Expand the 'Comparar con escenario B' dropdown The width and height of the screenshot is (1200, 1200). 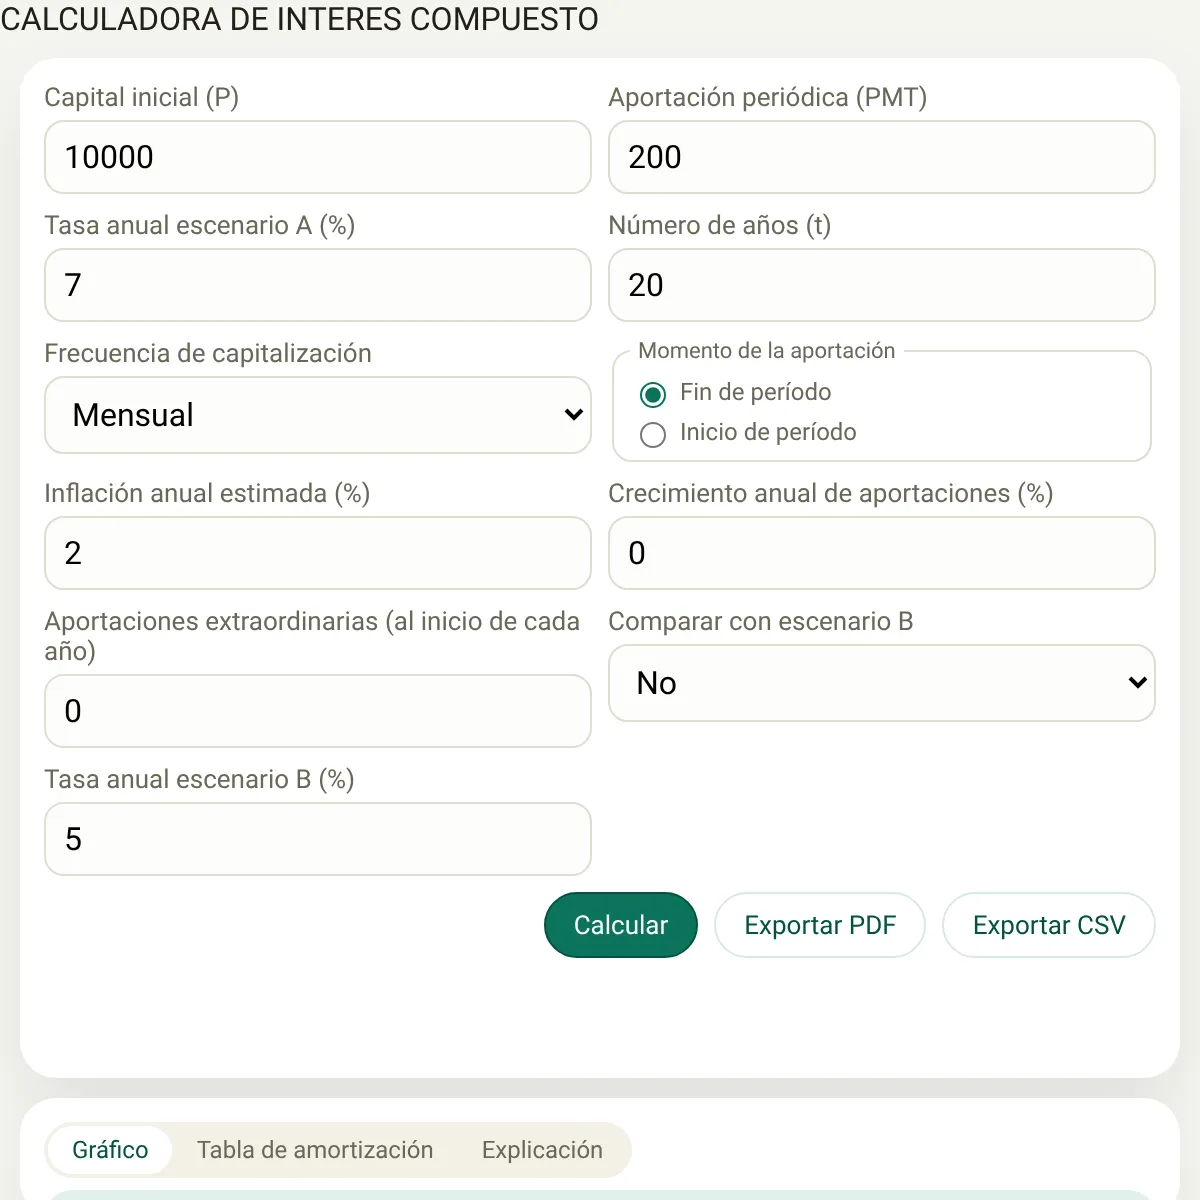[x=881, y=683]
